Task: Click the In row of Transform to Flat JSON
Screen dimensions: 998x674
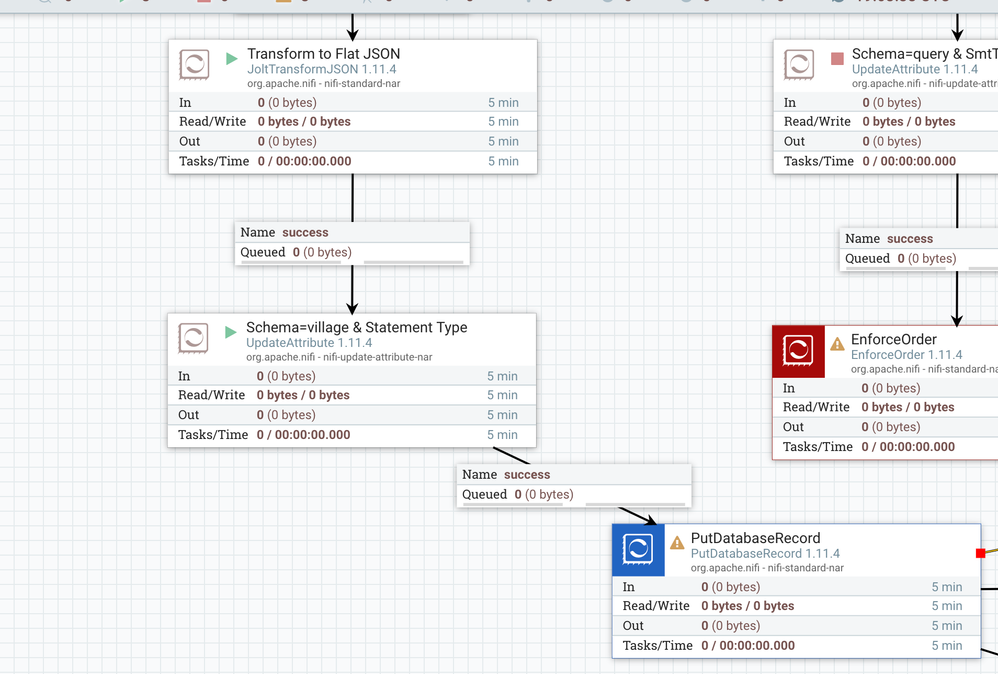Action: [x=353, y=102]
